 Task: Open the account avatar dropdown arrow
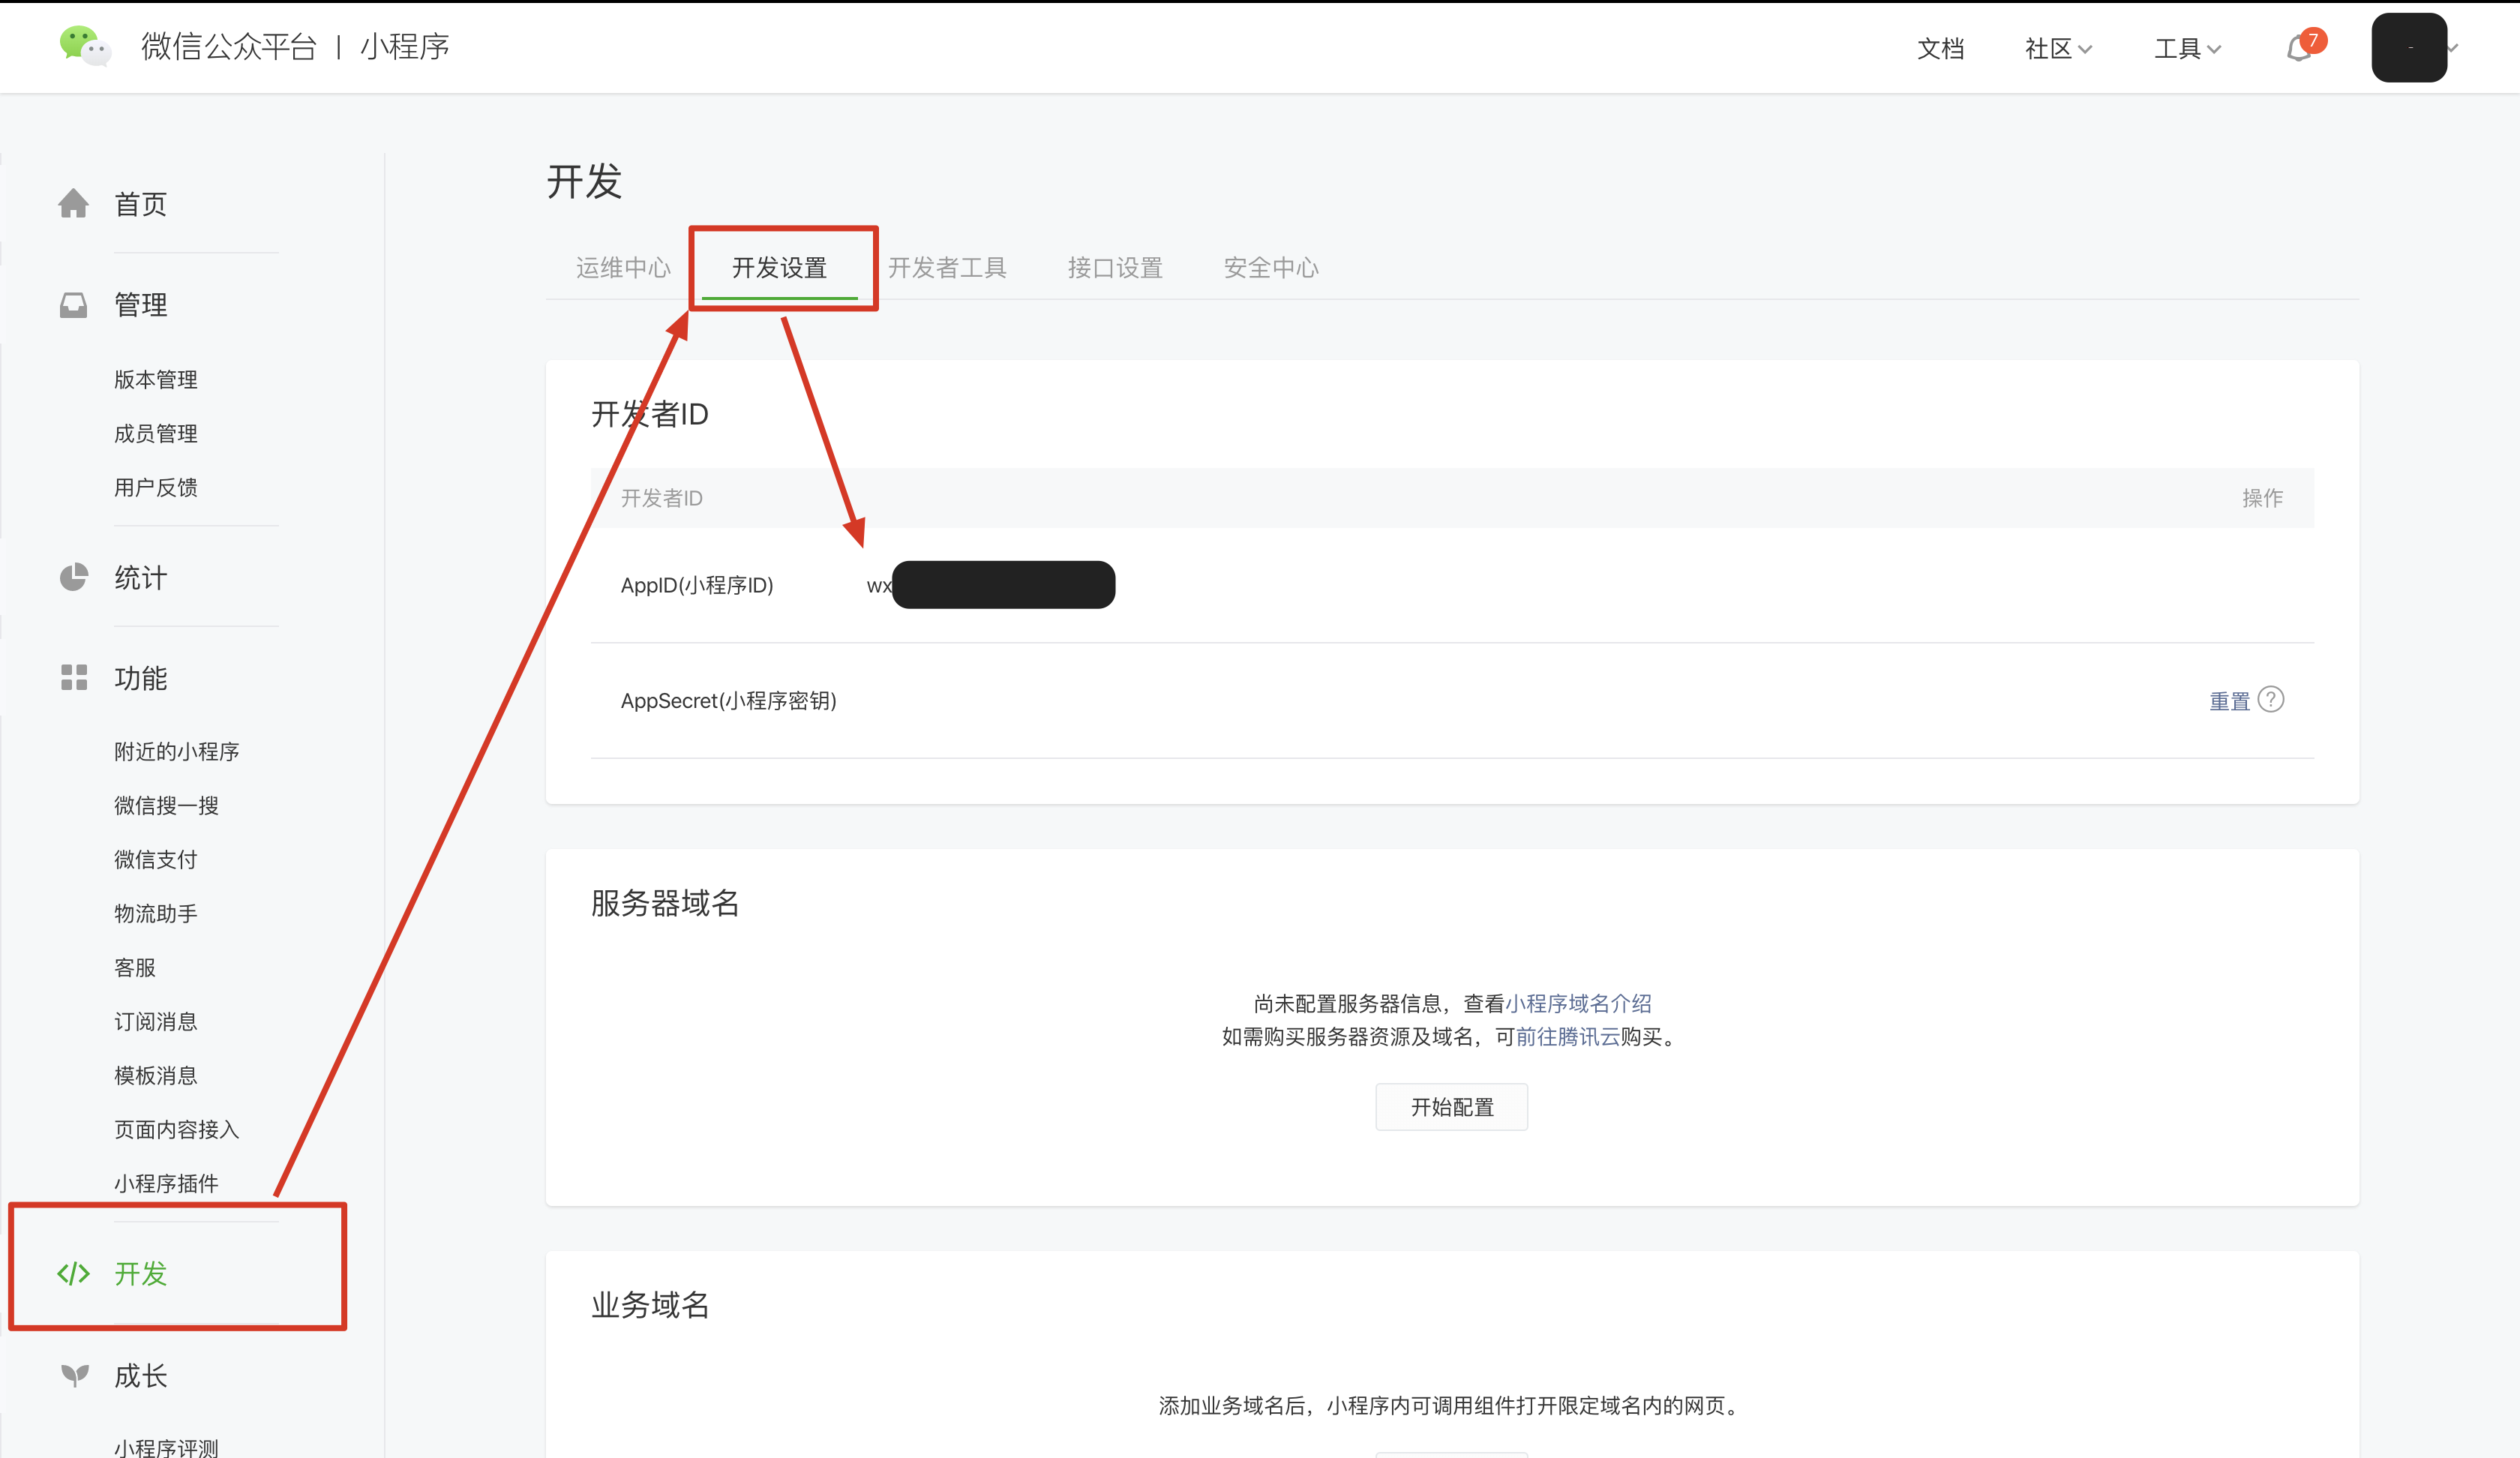(x=2453, y=48)
